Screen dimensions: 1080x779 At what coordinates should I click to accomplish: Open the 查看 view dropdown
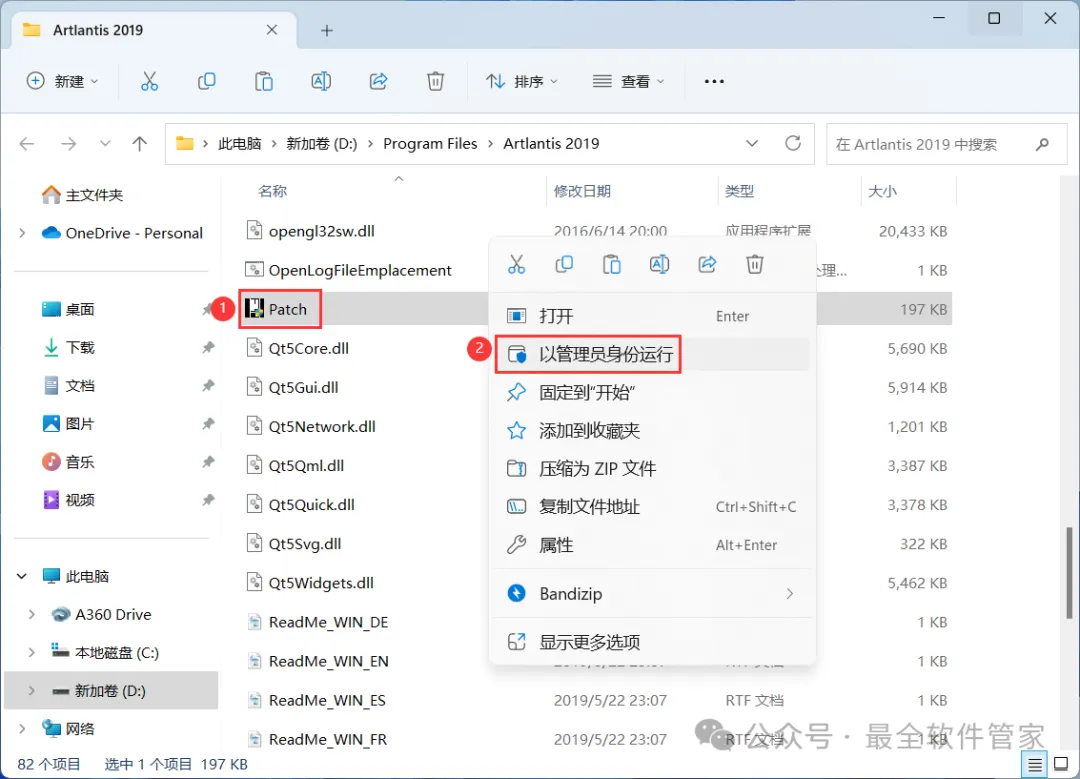[629, 81]
